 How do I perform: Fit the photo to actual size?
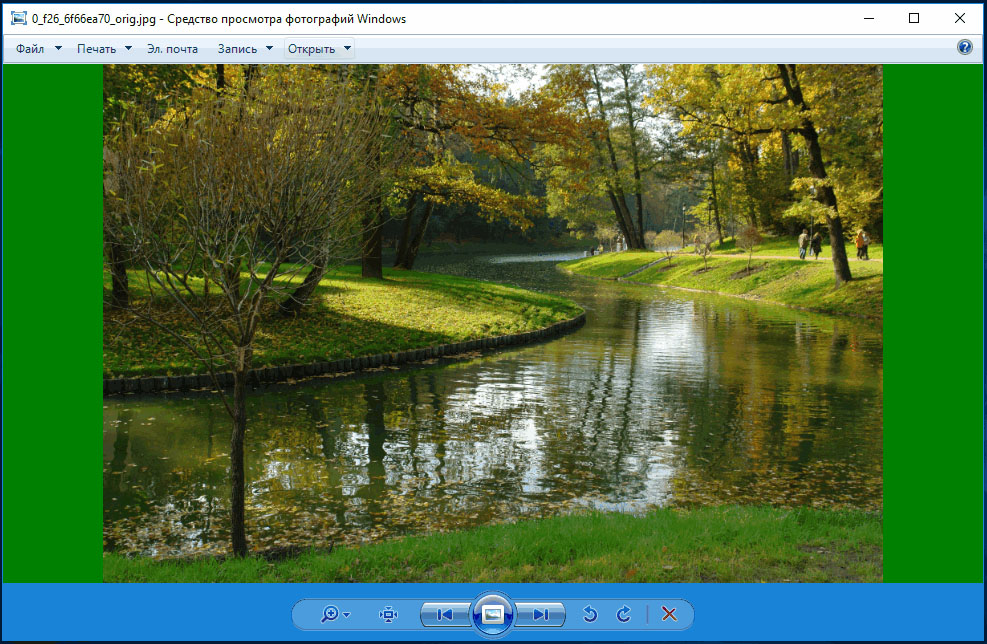point(388,614)
